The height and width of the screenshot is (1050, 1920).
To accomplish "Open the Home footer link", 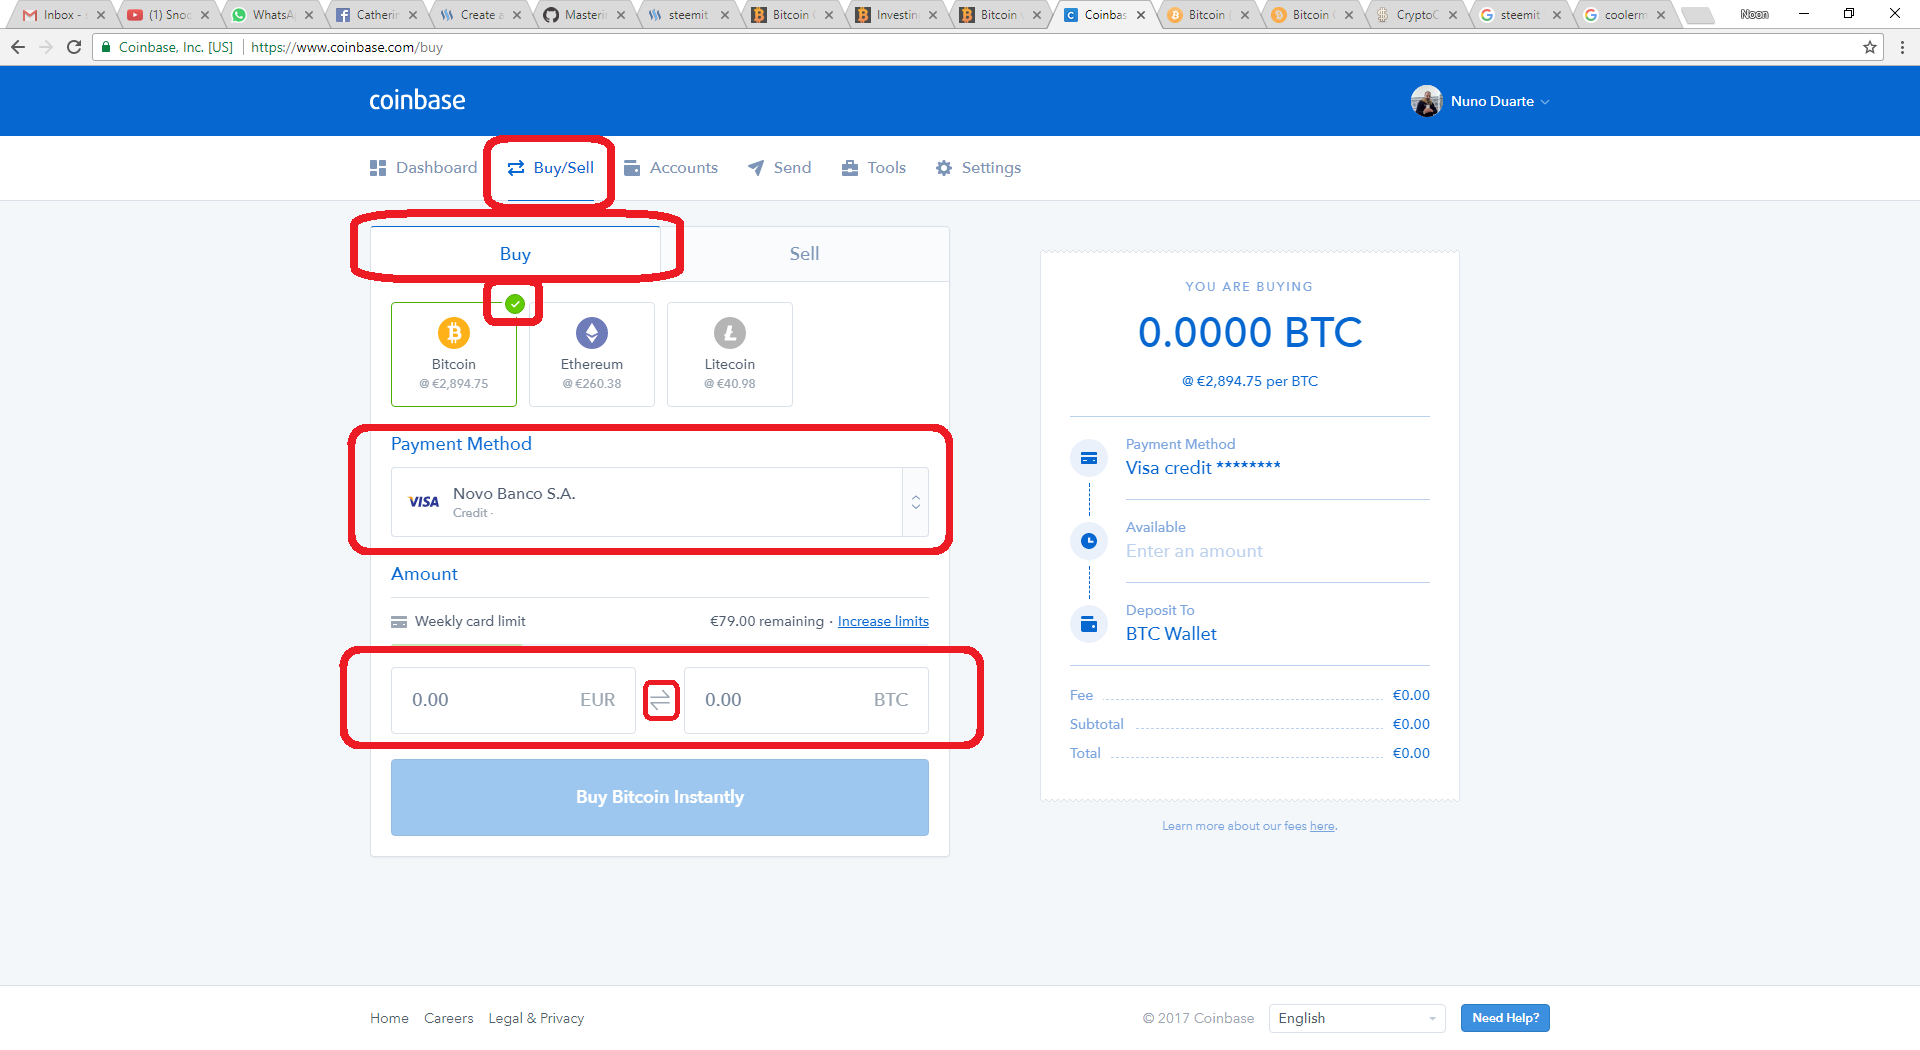I will [x=389, y=1018].
